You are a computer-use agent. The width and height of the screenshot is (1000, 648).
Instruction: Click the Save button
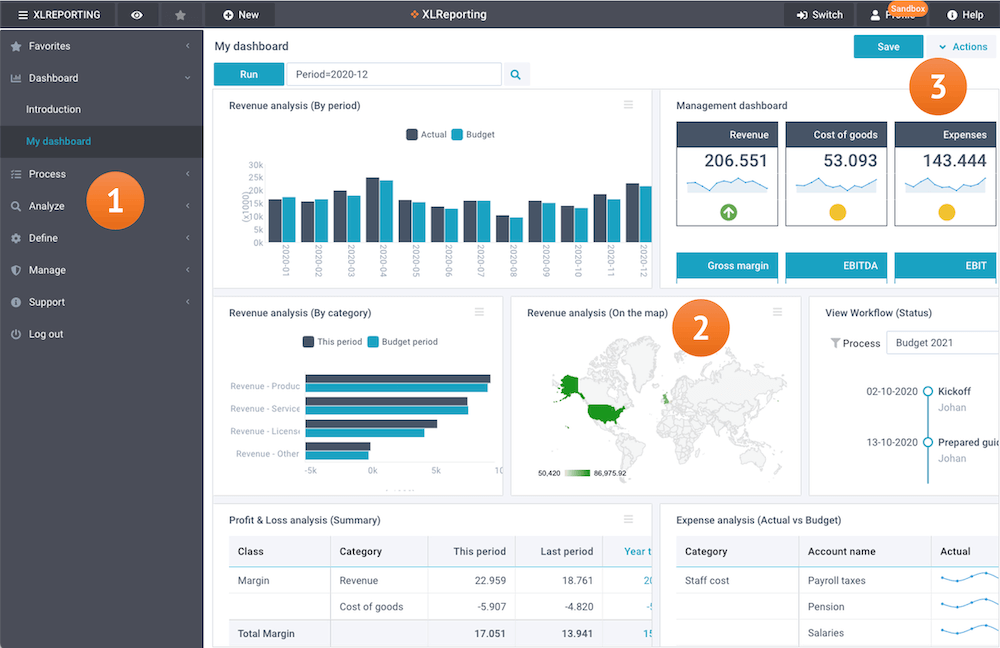pos(888,47)
